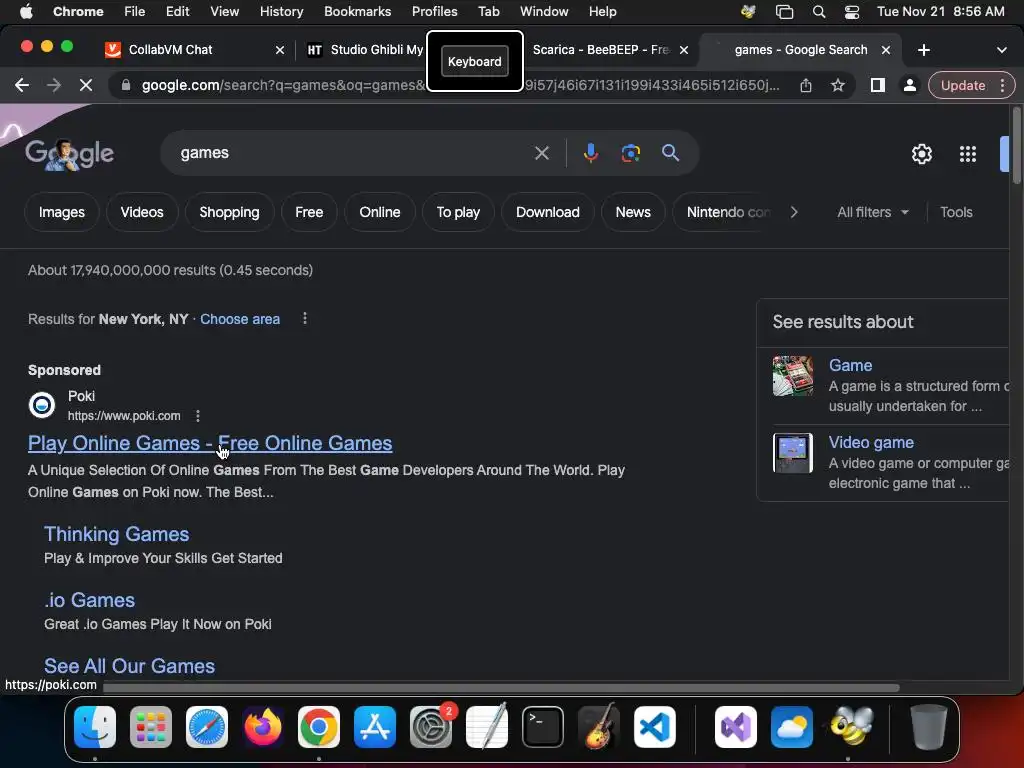Open Control Center in the menu bar
Image resolution: width=1024 pixels, height=768 pixels.
coord(852,12)
